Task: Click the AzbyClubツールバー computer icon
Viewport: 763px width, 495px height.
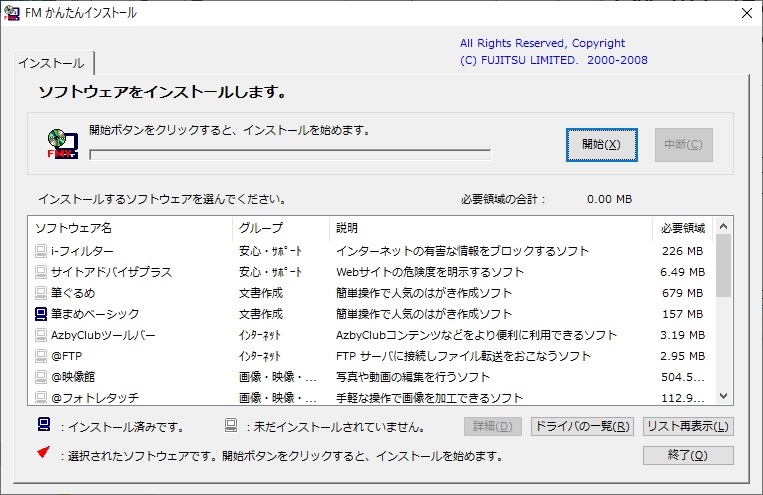Action: [x=41, y=335]
